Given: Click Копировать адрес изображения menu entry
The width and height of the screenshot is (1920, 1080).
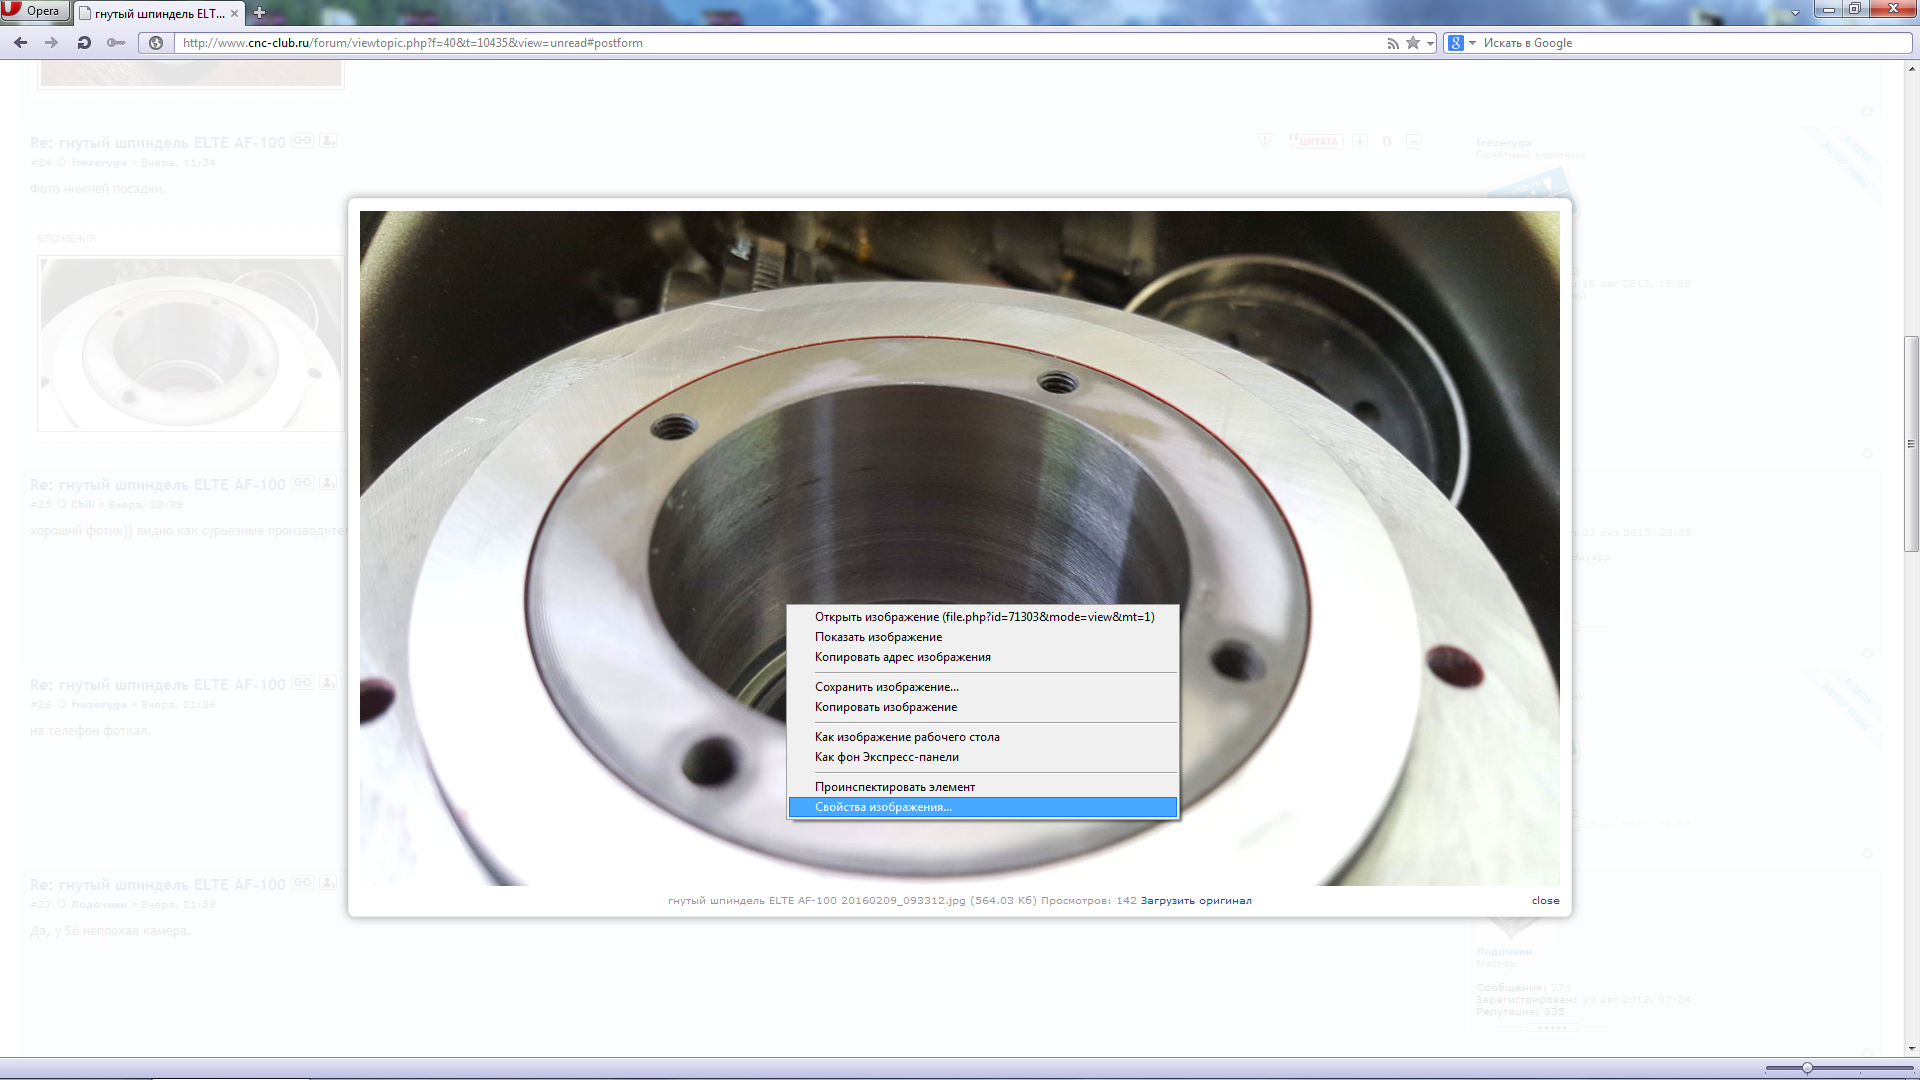Looking at the screenshot, I should click(902, 657).
